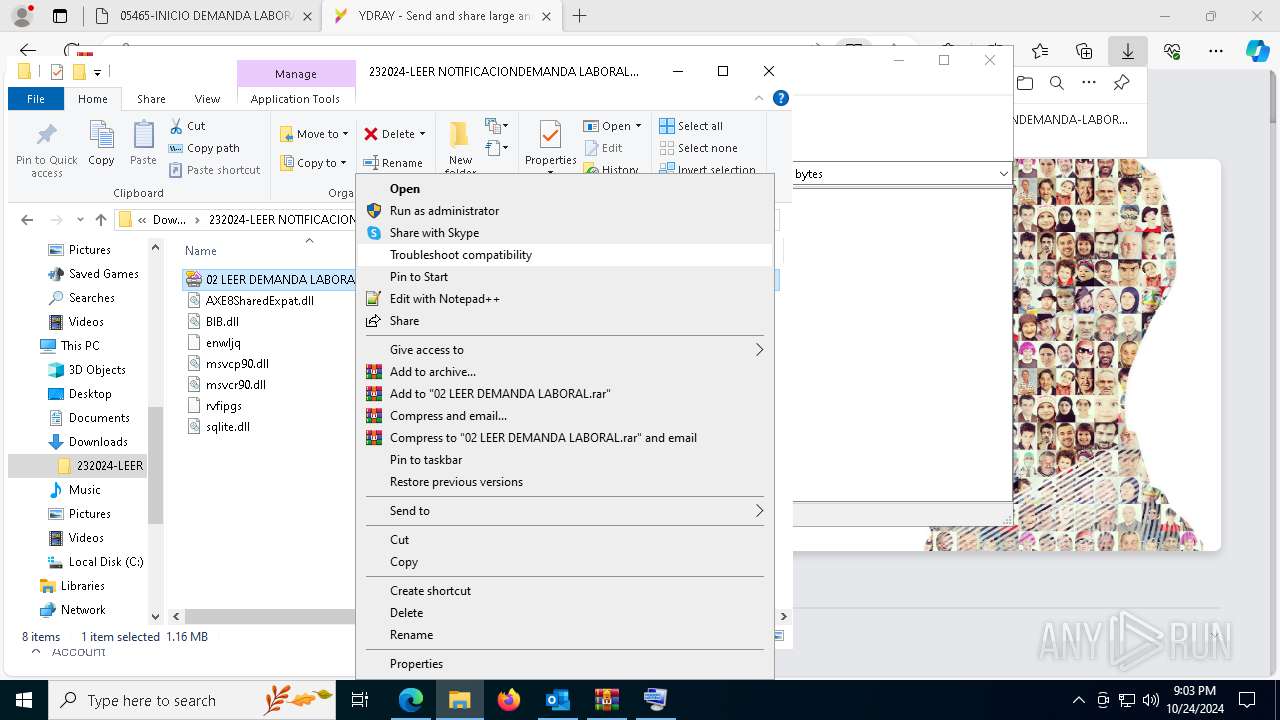Image resolution: width=1280 pixels, height=720 pixels.
Task: Open Documents in navigation pane
Action: coord(99,418)
